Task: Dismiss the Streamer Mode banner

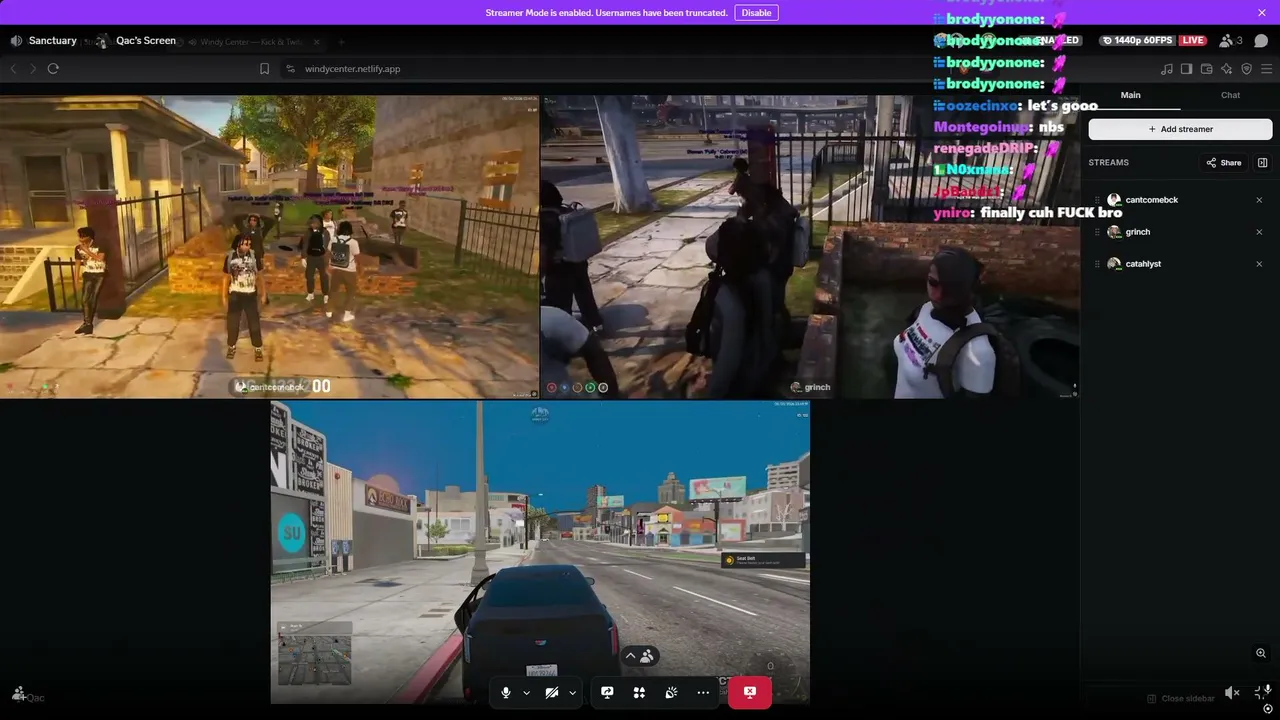Action: [x=1262, y=13]
